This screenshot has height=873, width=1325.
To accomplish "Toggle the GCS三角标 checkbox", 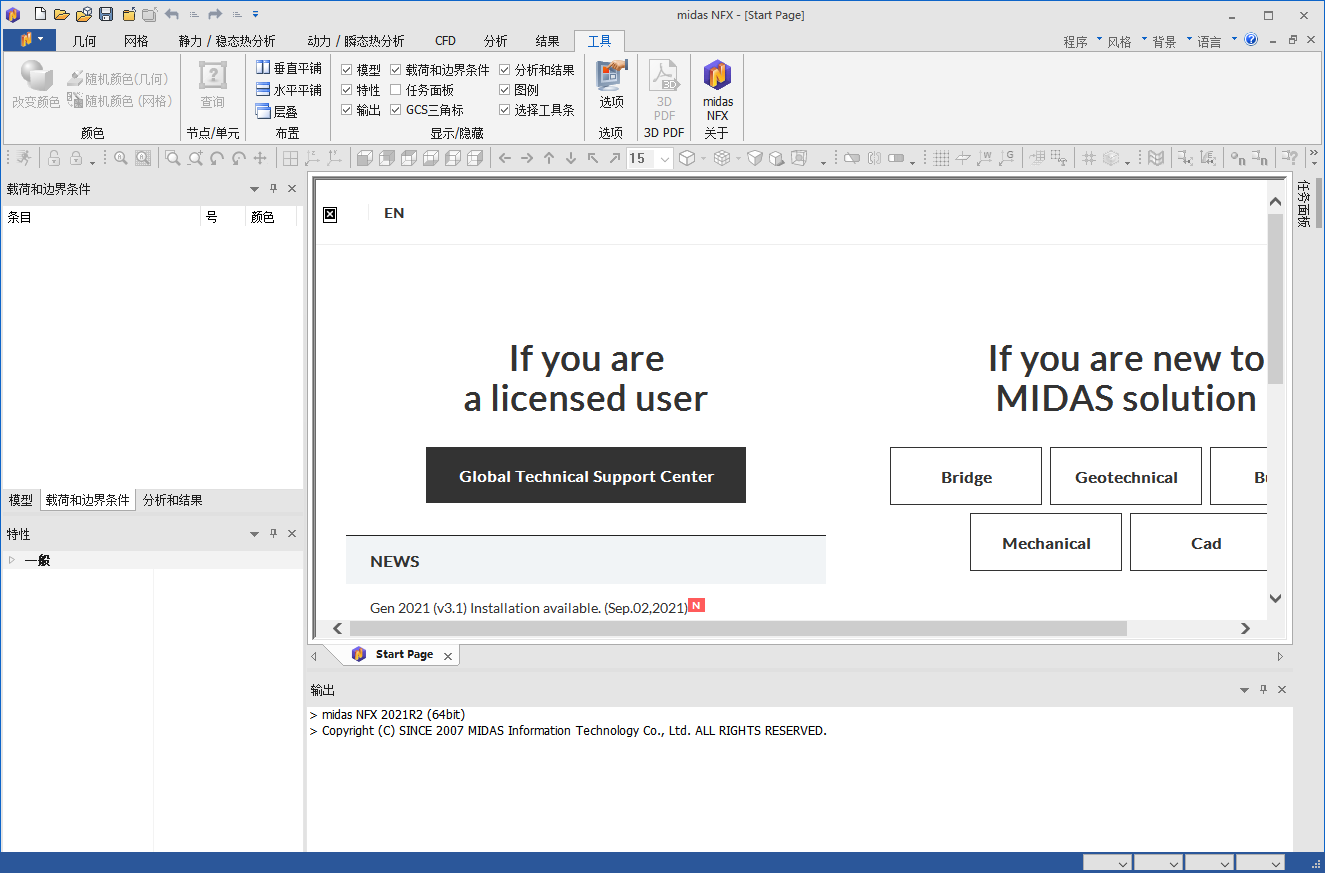I will 396,110.
